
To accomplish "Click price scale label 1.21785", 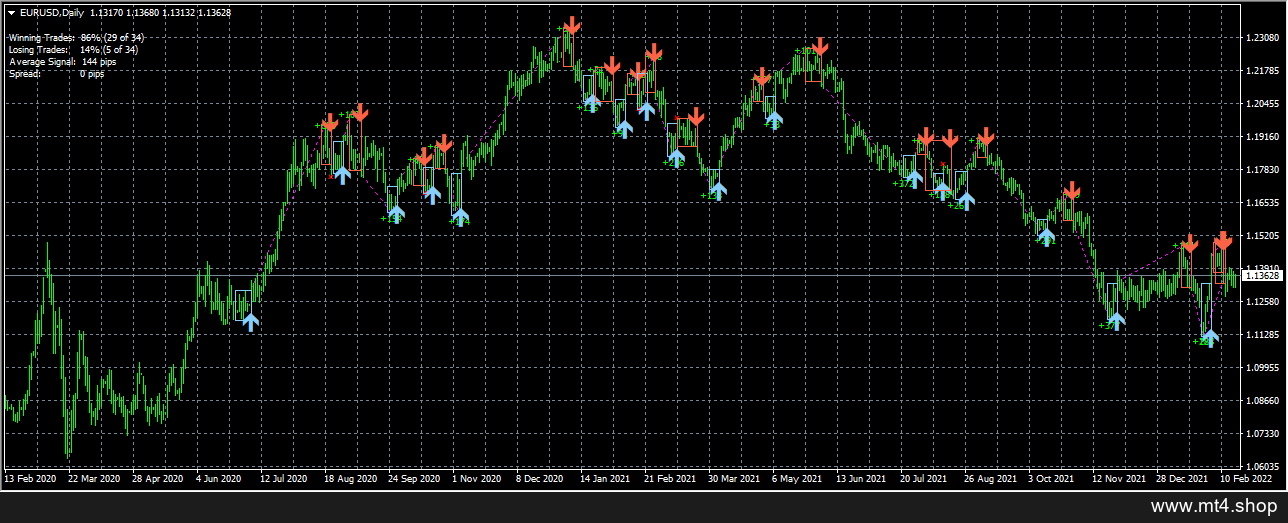I will click(1262, 71).
